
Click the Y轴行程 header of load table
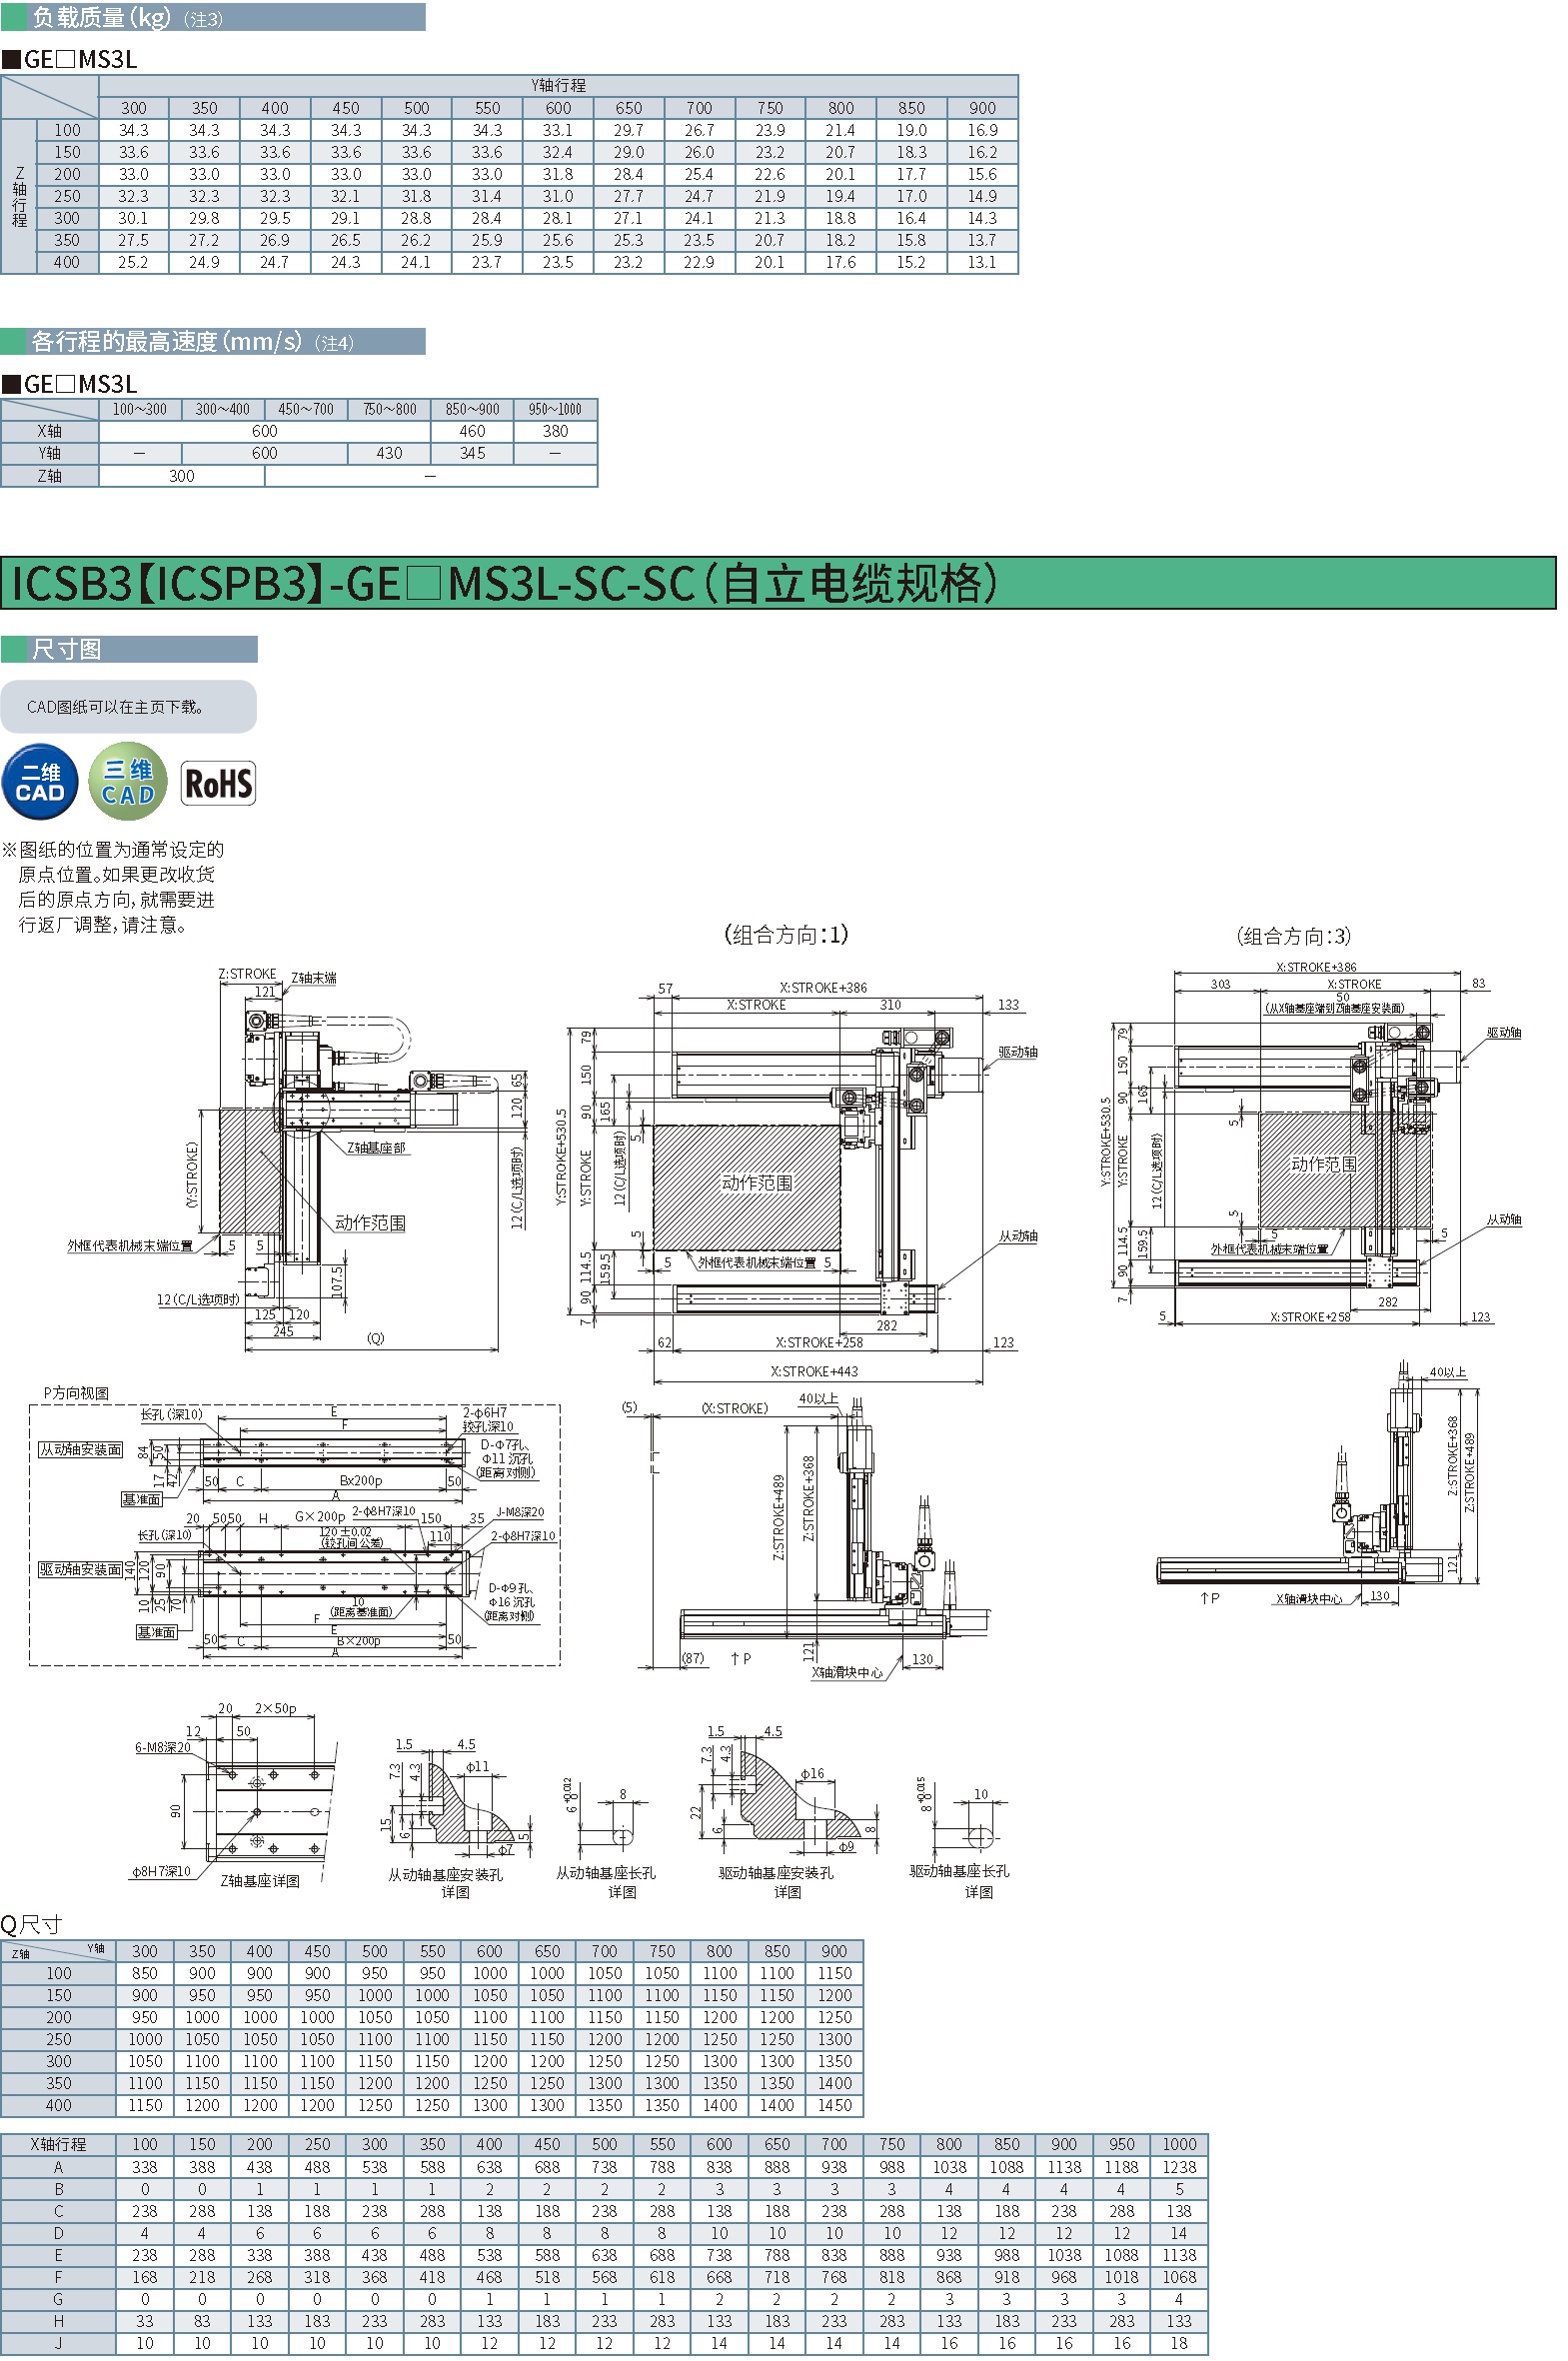[x=558, y=87]
